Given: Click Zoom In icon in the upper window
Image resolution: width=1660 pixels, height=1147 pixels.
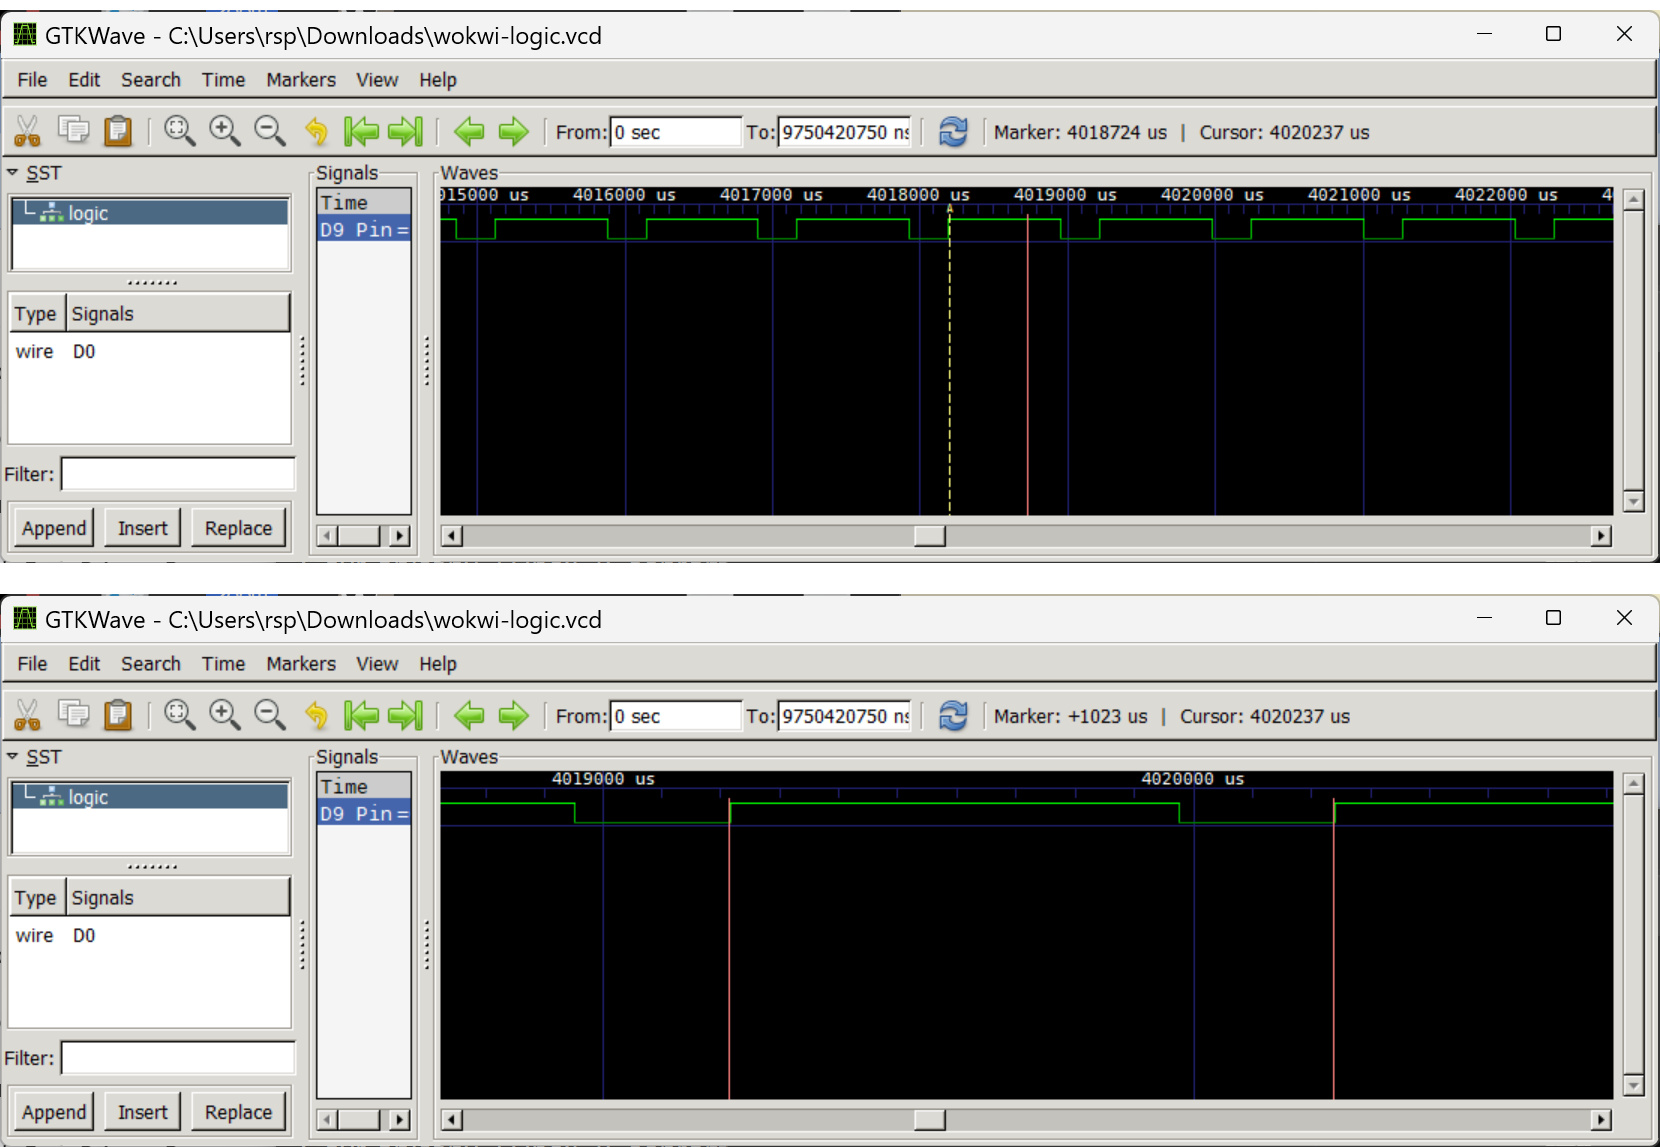Looking at the screenshot, I should (224, 131).
